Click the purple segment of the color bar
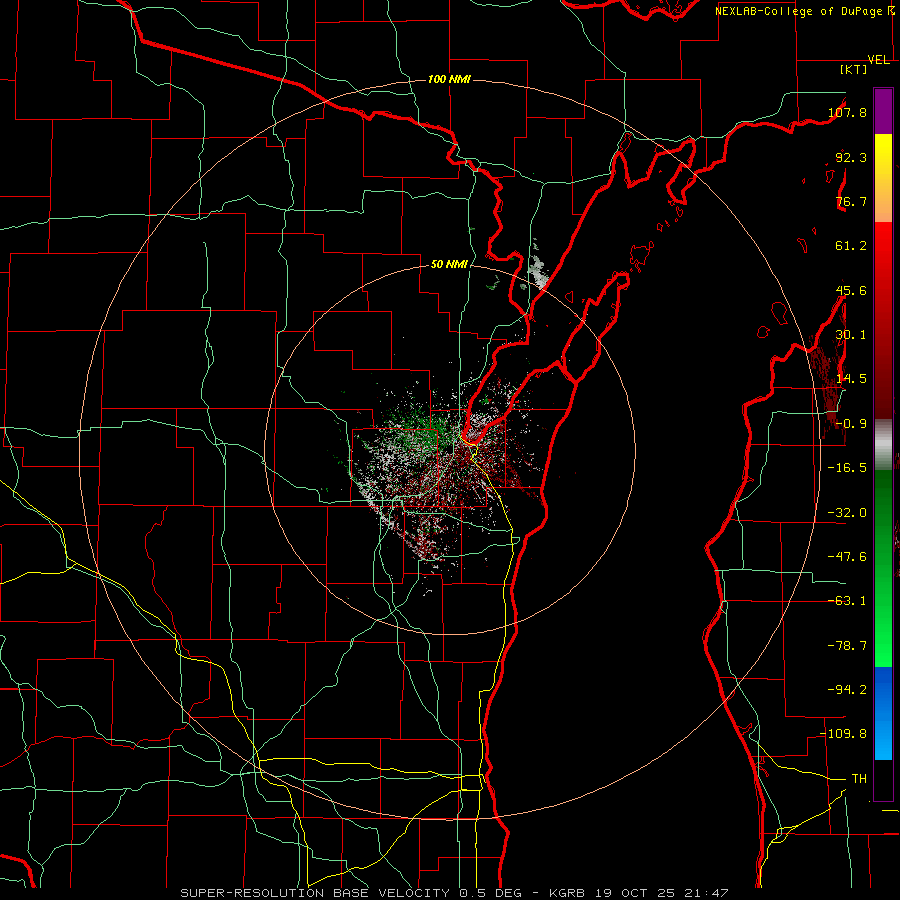Viewport: 900px width, 900px height. coord(883,111)
